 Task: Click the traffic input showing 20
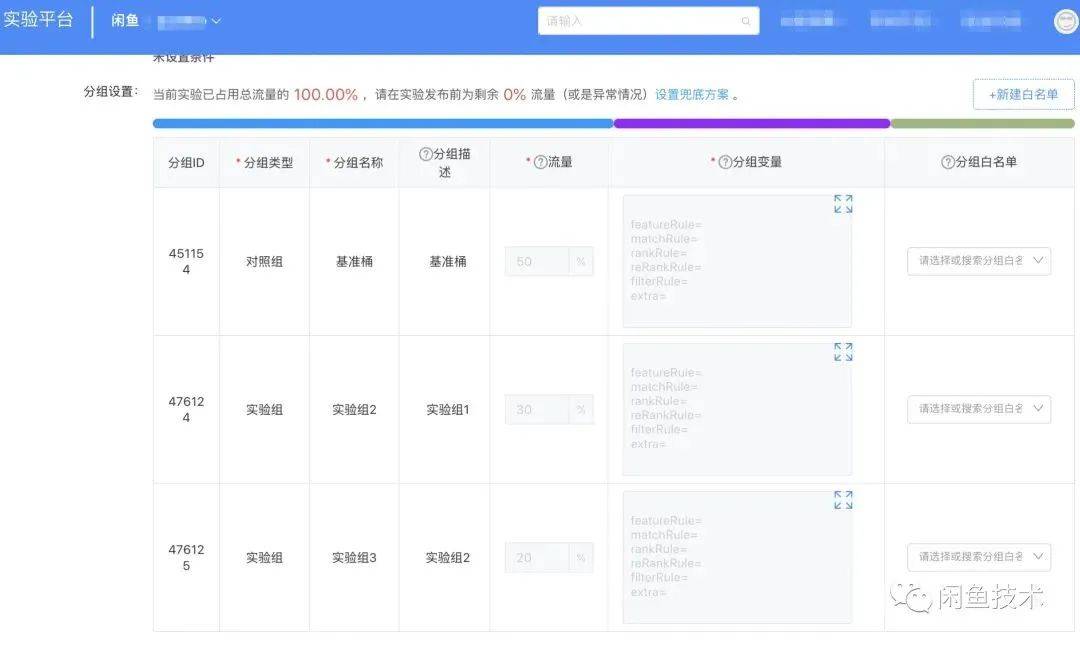[x=537, y=558]
